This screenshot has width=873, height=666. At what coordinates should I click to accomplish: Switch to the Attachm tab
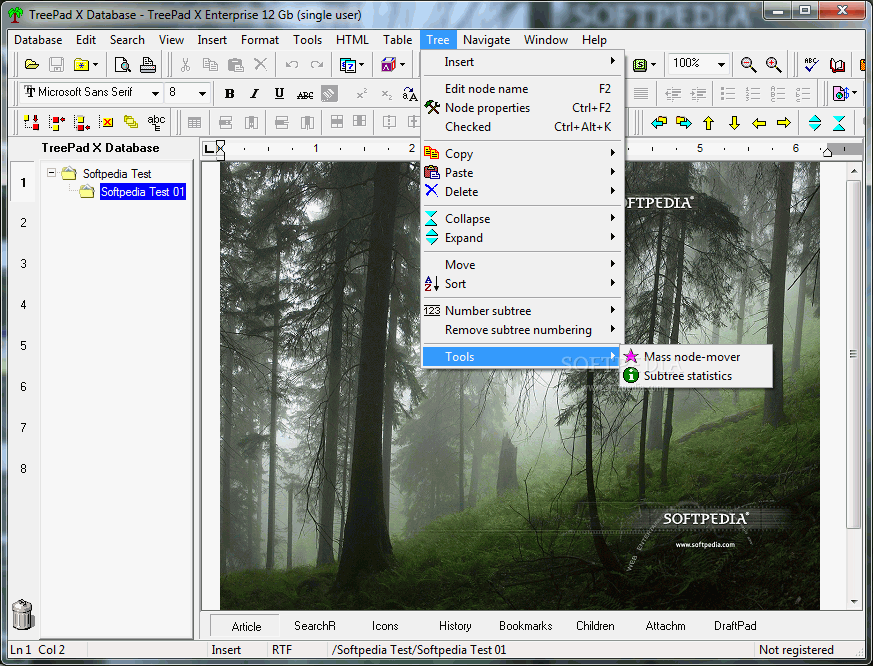pyautogui.click(x=665, y=626)
